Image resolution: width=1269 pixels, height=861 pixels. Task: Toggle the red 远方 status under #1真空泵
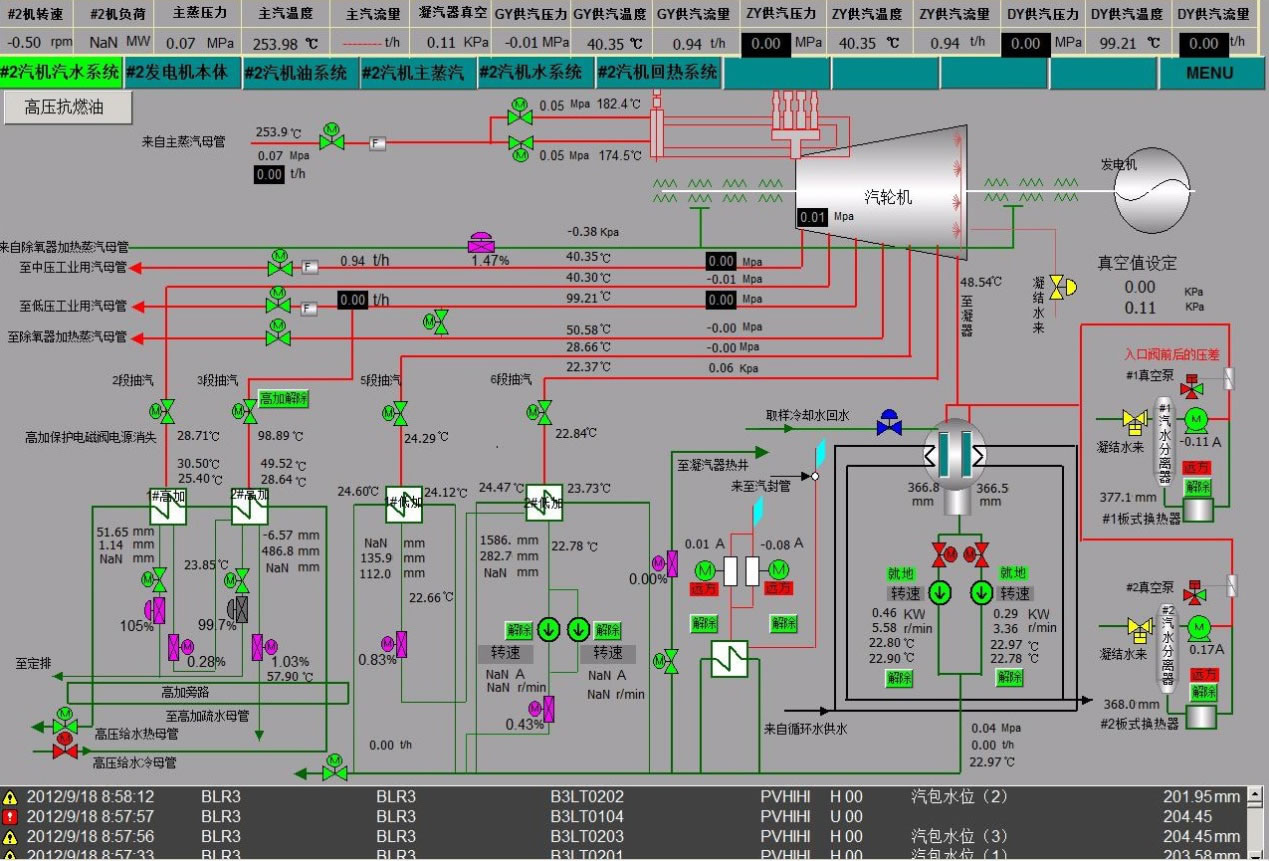pyautogui.click(x=1196, y=466)
